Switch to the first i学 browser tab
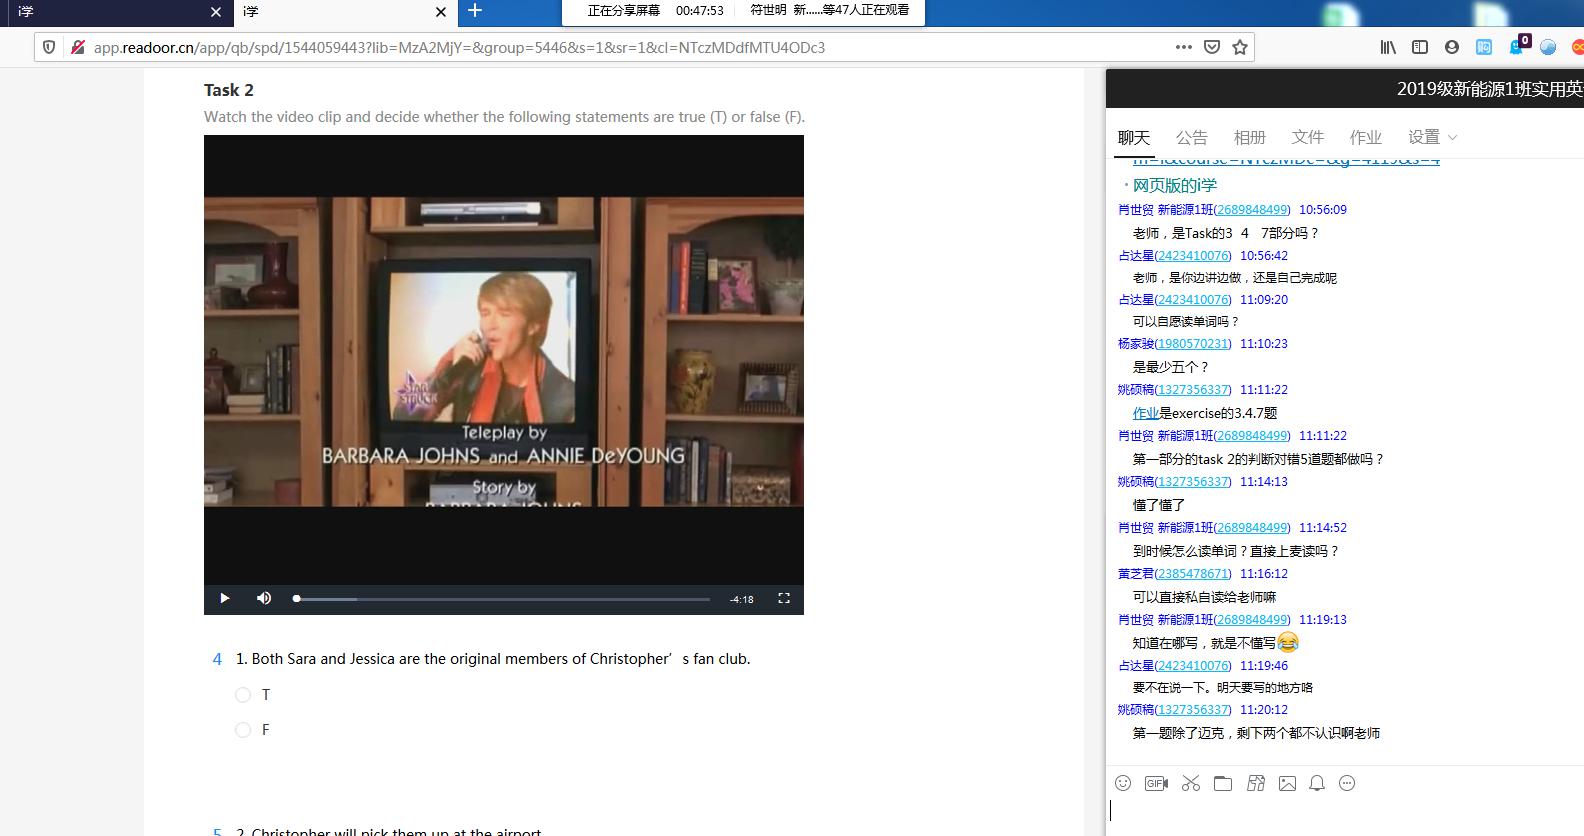Image resolution: width=1584 pixels, height=836 pixels. tap(116, 12)
